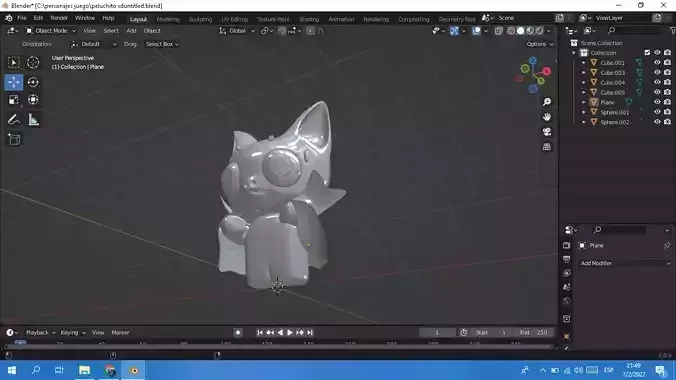Open the Object properties tab icon
This screenshot has width=676, height=380.
(x=566, y=336)
